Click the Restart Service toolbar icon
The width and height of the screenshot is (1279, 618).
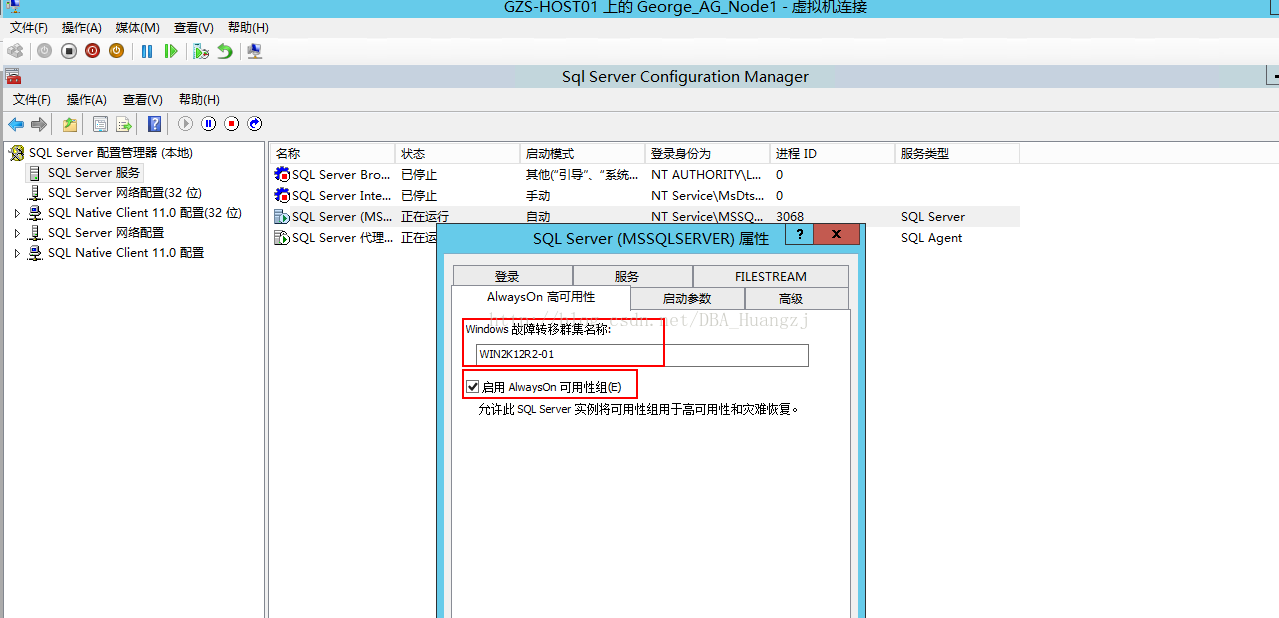click(x=255, y=124)
